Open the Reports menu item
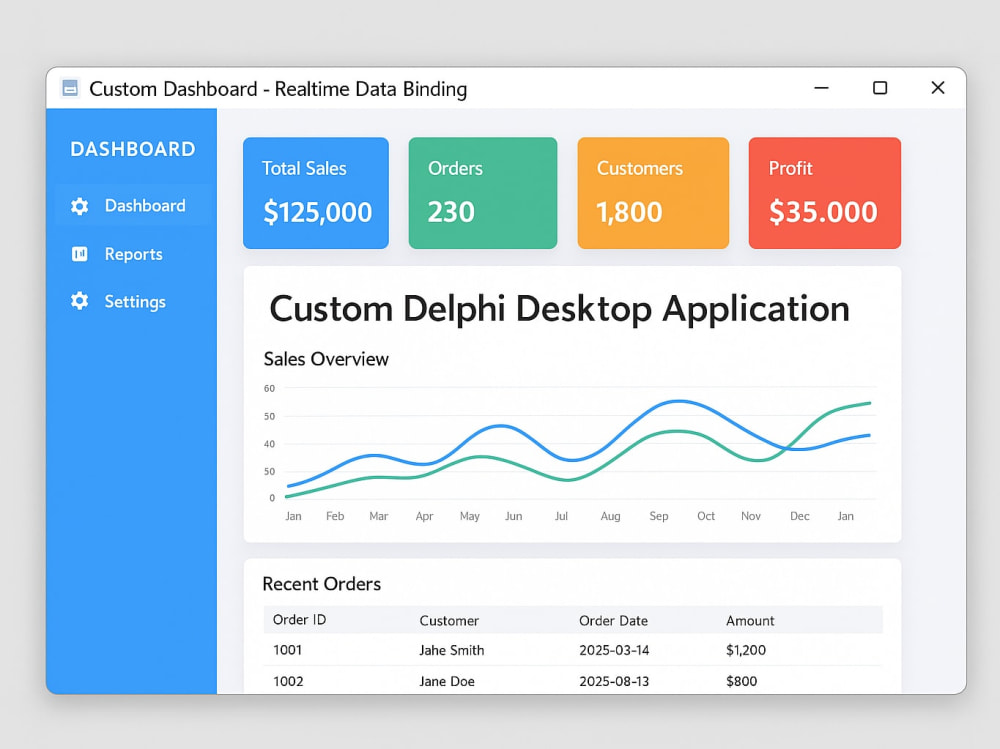Viewport: 1000px width, 749px height. (132, 254)
